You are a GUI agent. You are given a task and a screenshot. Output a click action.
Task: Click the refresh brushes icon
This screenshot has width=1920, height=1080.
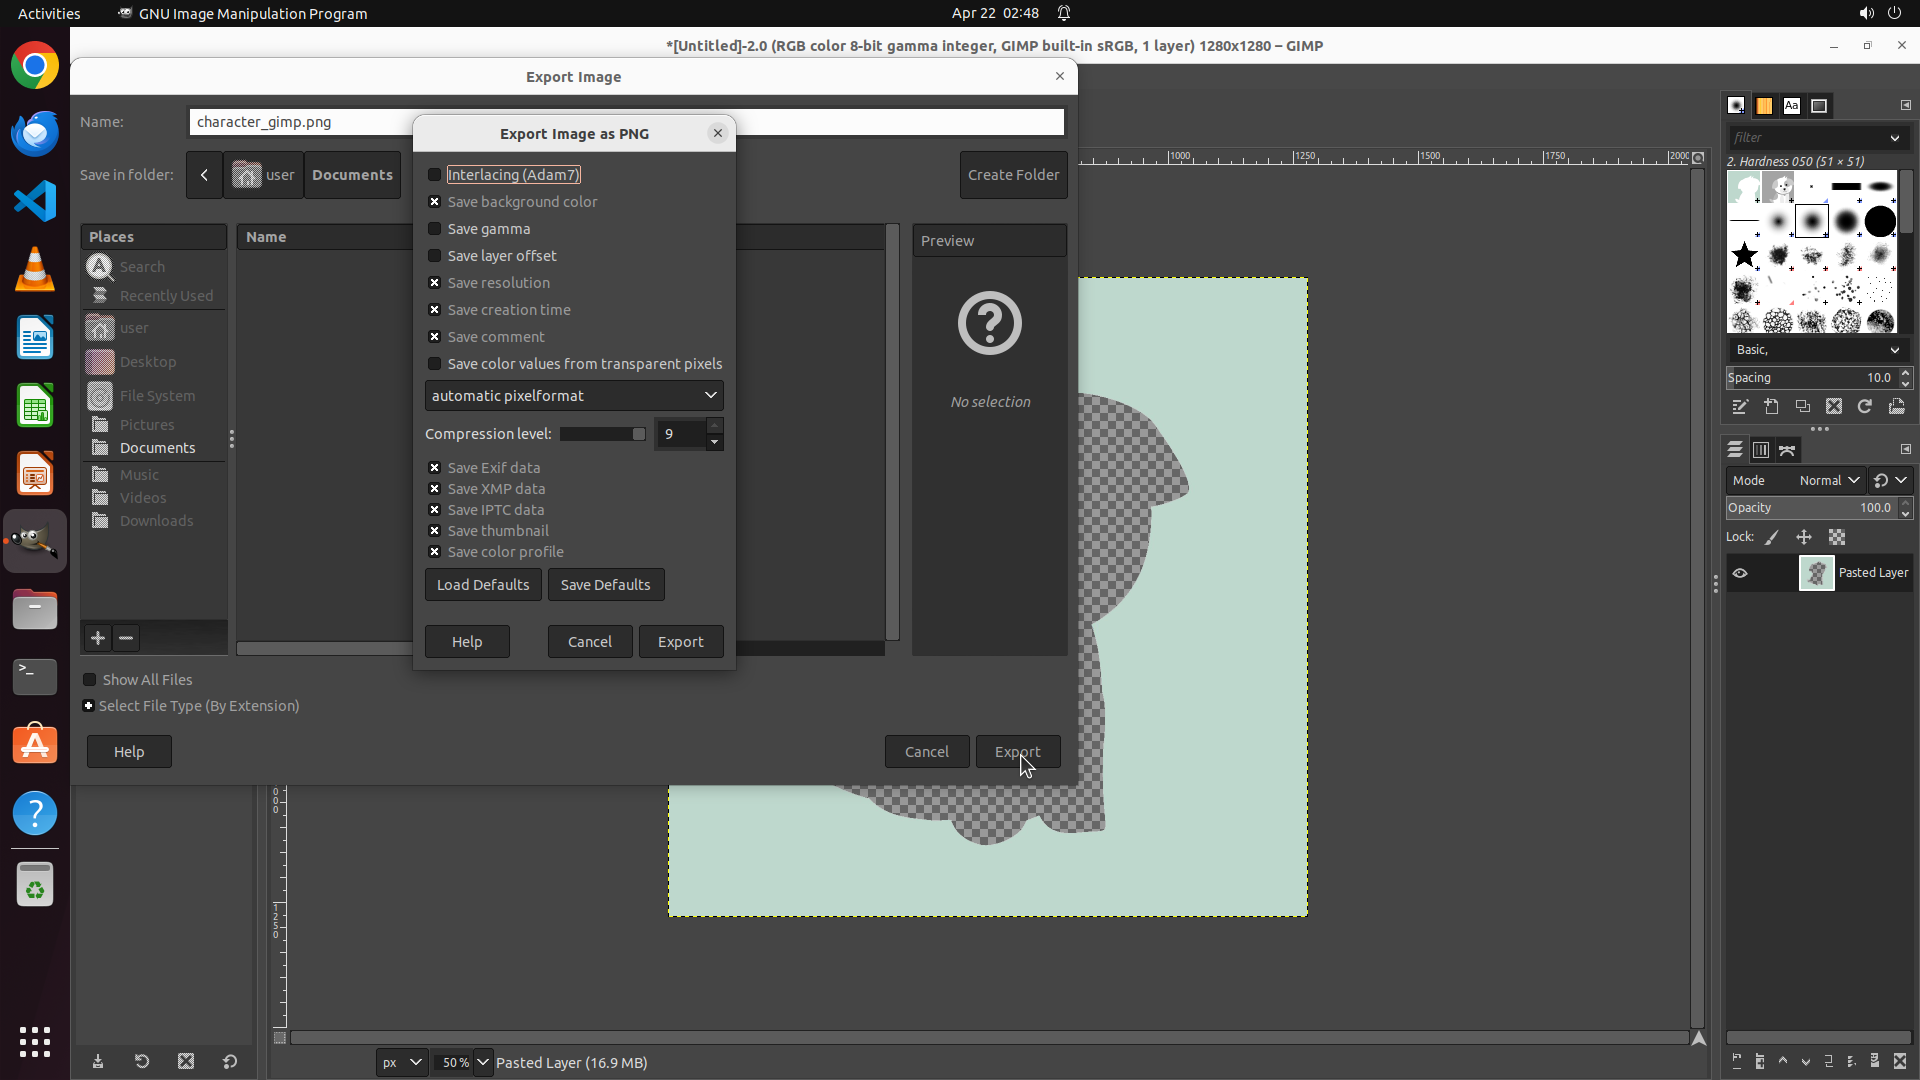1865,407
